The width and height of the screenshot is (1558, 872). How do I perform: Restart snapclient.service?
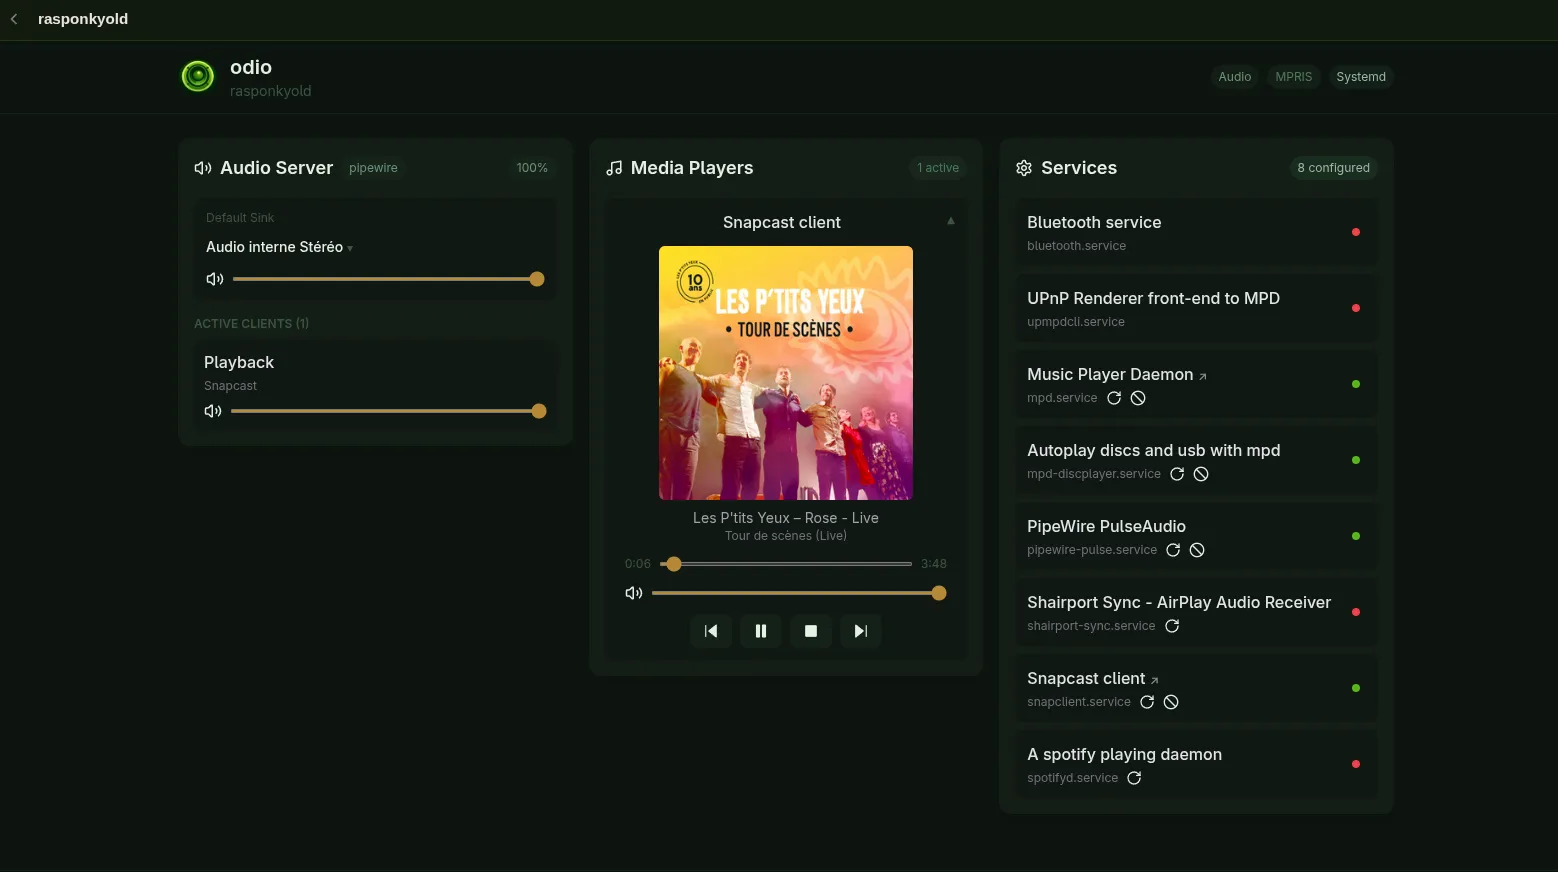[x=1147, y=702]
